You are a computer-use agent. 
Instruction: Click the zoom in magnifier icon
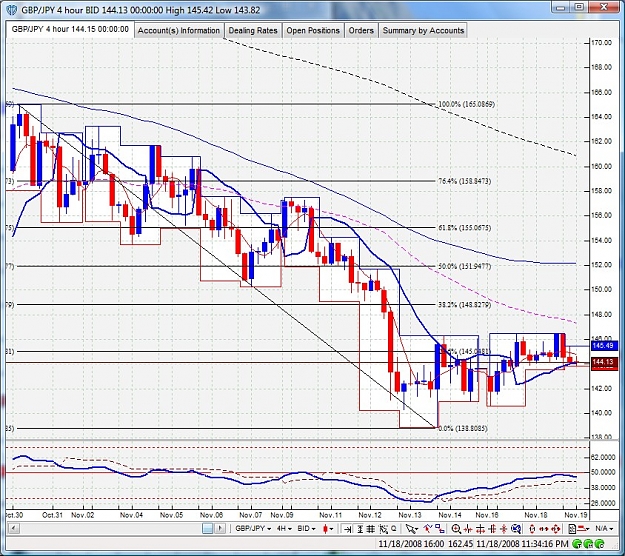(456, 529)
